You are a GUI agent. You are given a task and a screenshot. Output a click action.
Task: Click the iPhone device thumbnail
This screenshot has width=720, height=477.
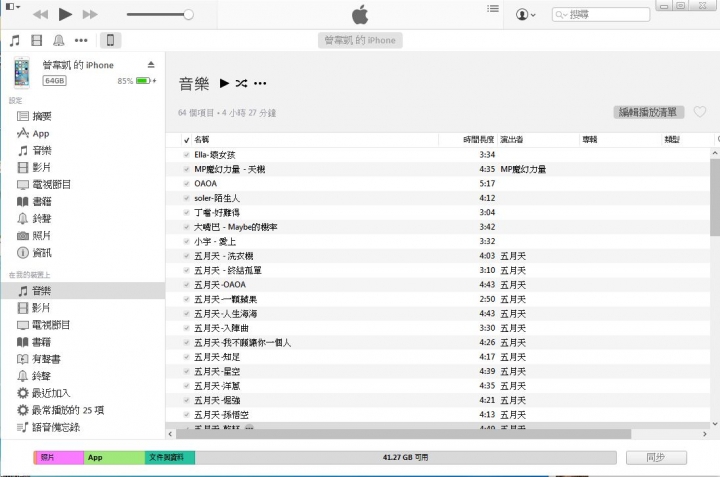tap(22, 72)
